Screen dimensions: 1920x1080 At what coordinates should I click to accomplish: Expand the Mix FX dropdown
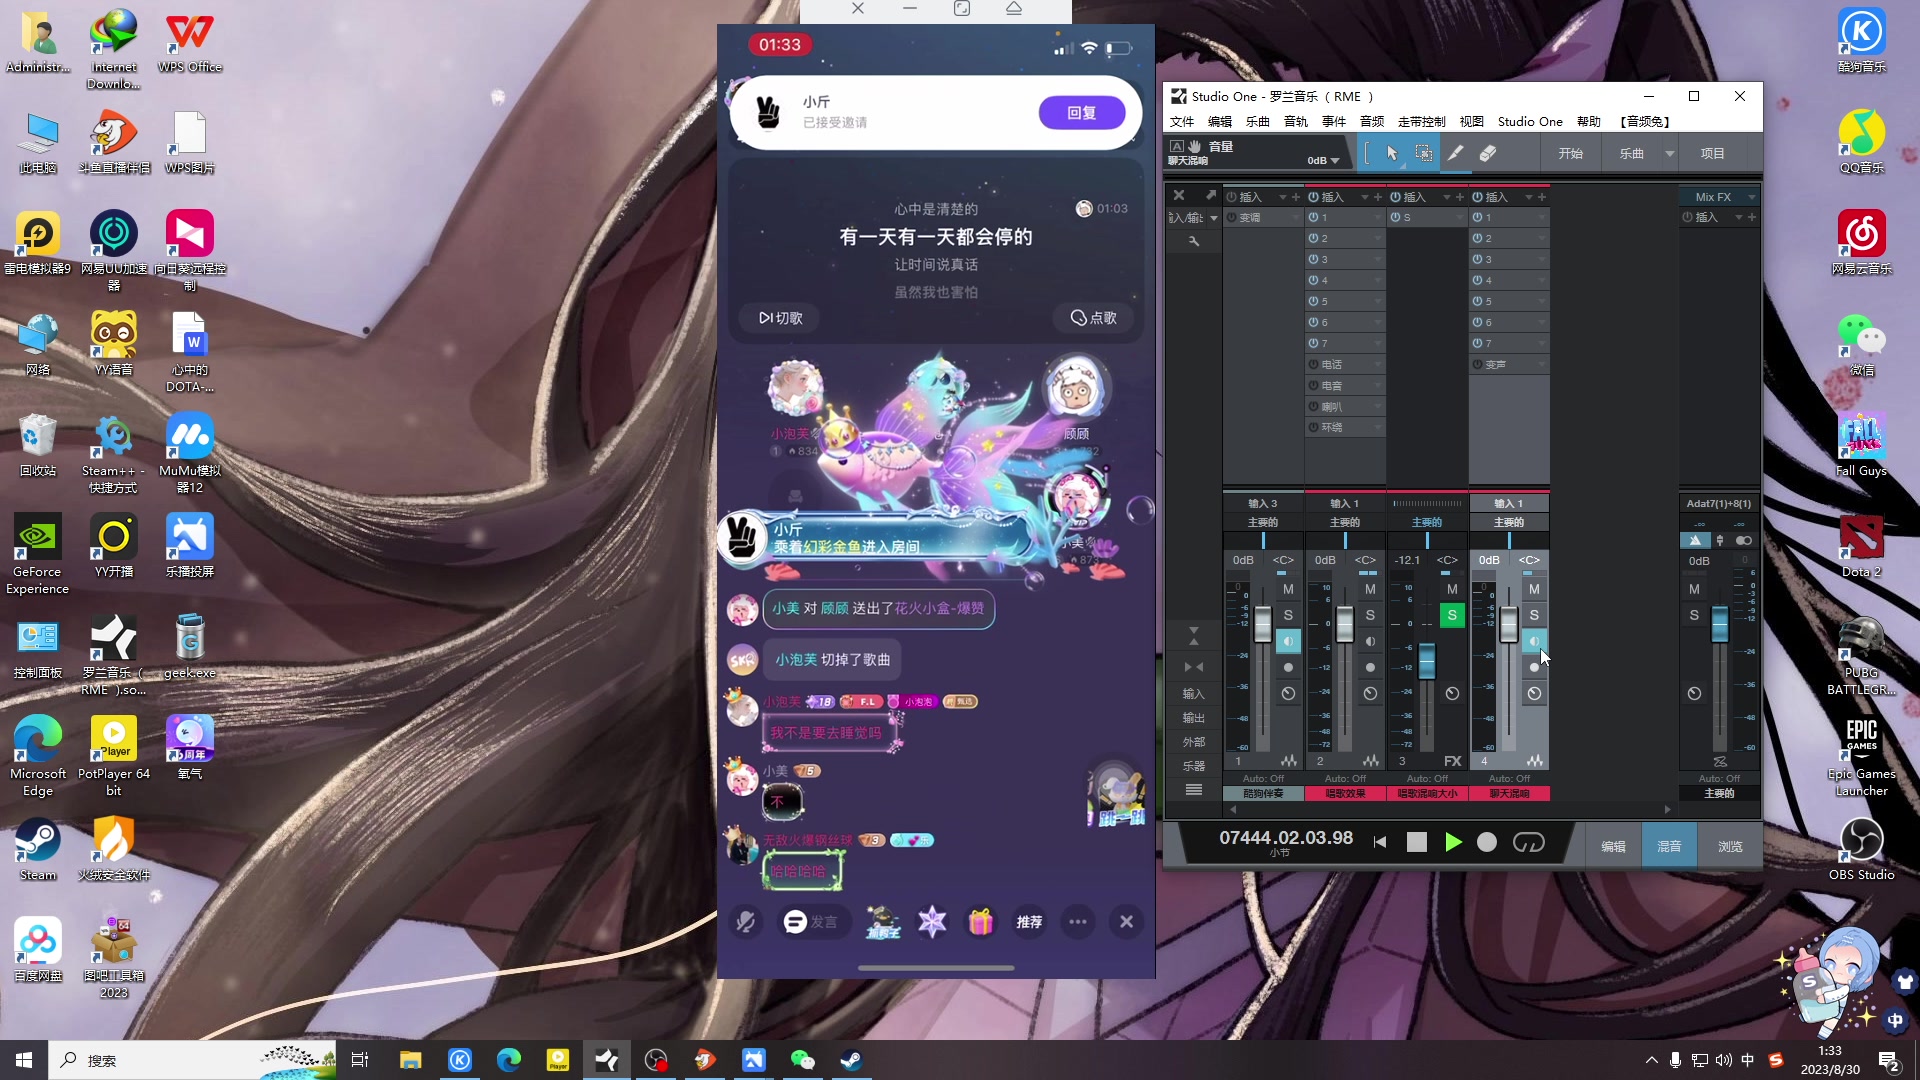[x=1751, y=197]
